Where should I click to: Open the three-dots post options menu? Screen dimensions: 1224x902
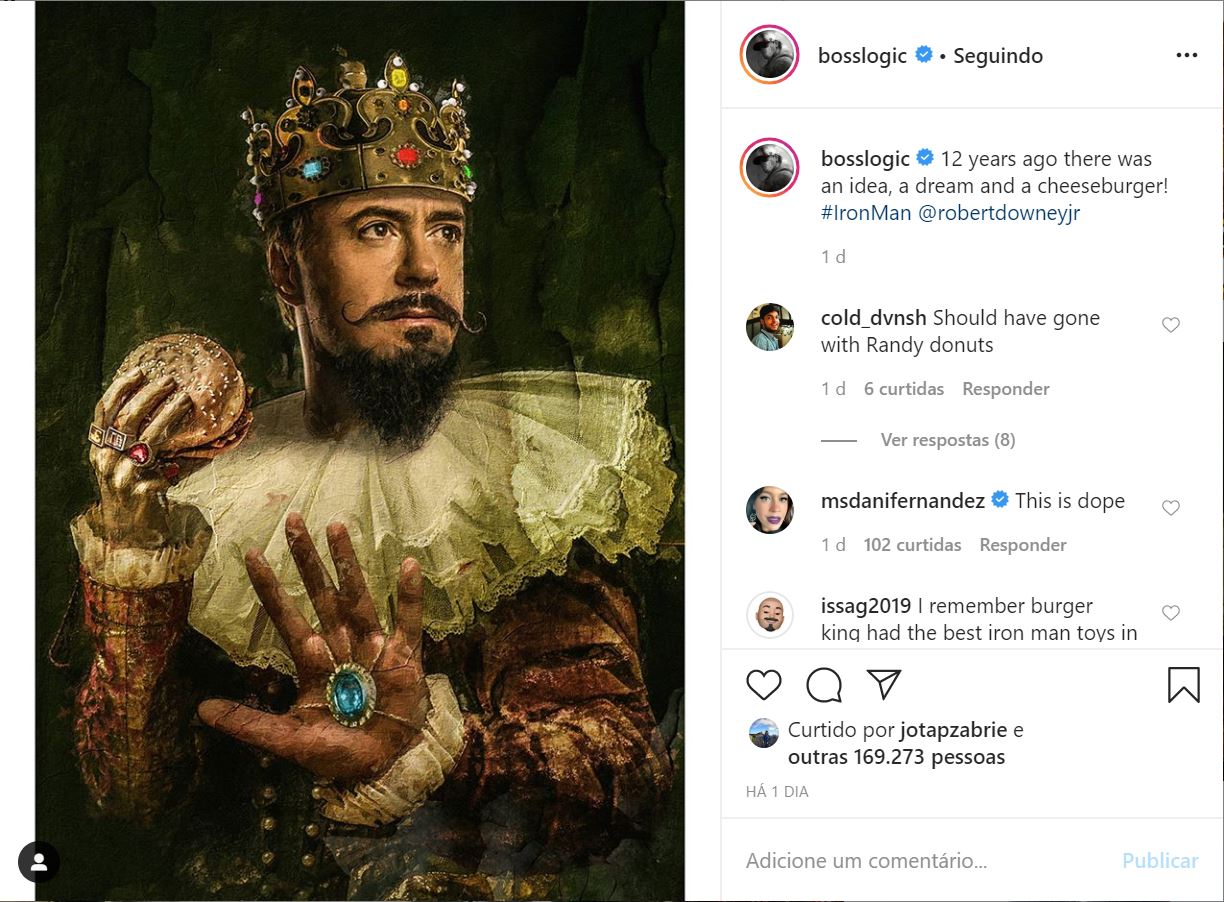(1187, 55)
